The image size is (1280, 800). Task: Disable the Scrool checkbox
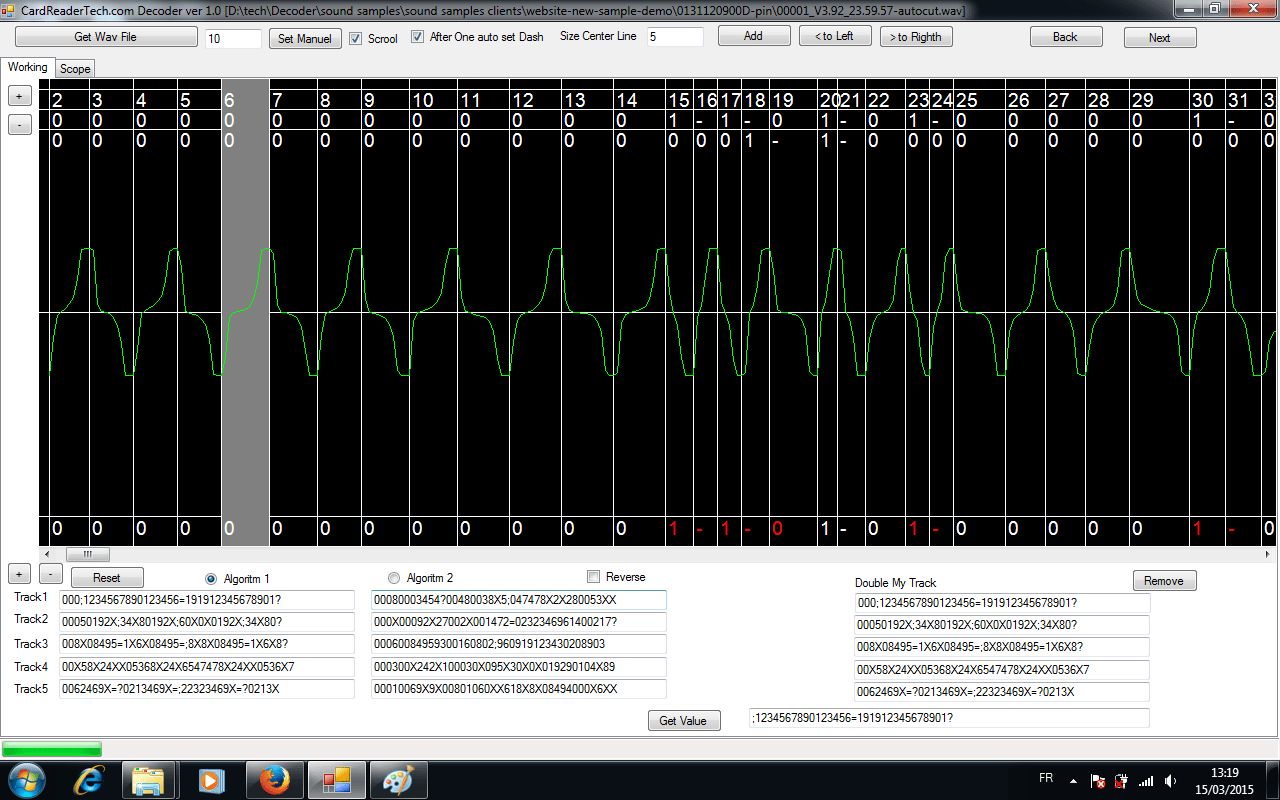357,37
